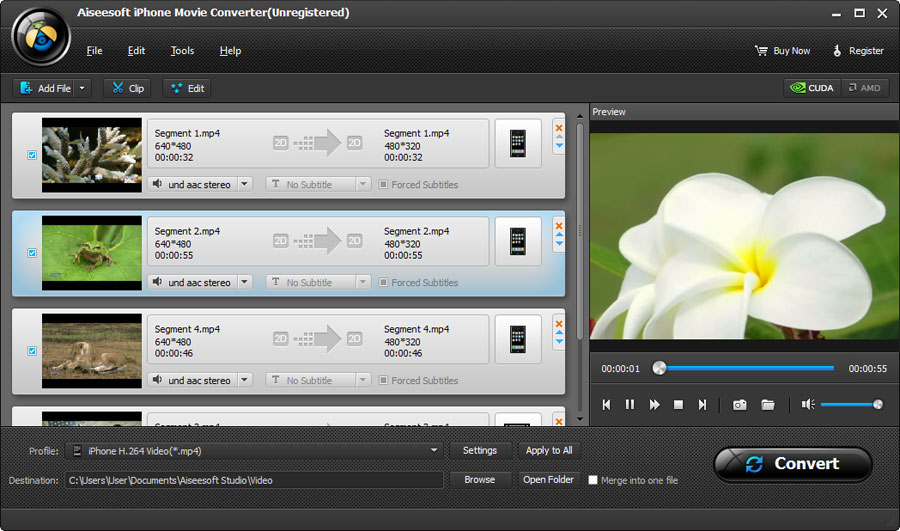Remove Segment 4.mp4 with orange X
The width and height of the screenshot is (900, 531).
pos(559,324)
